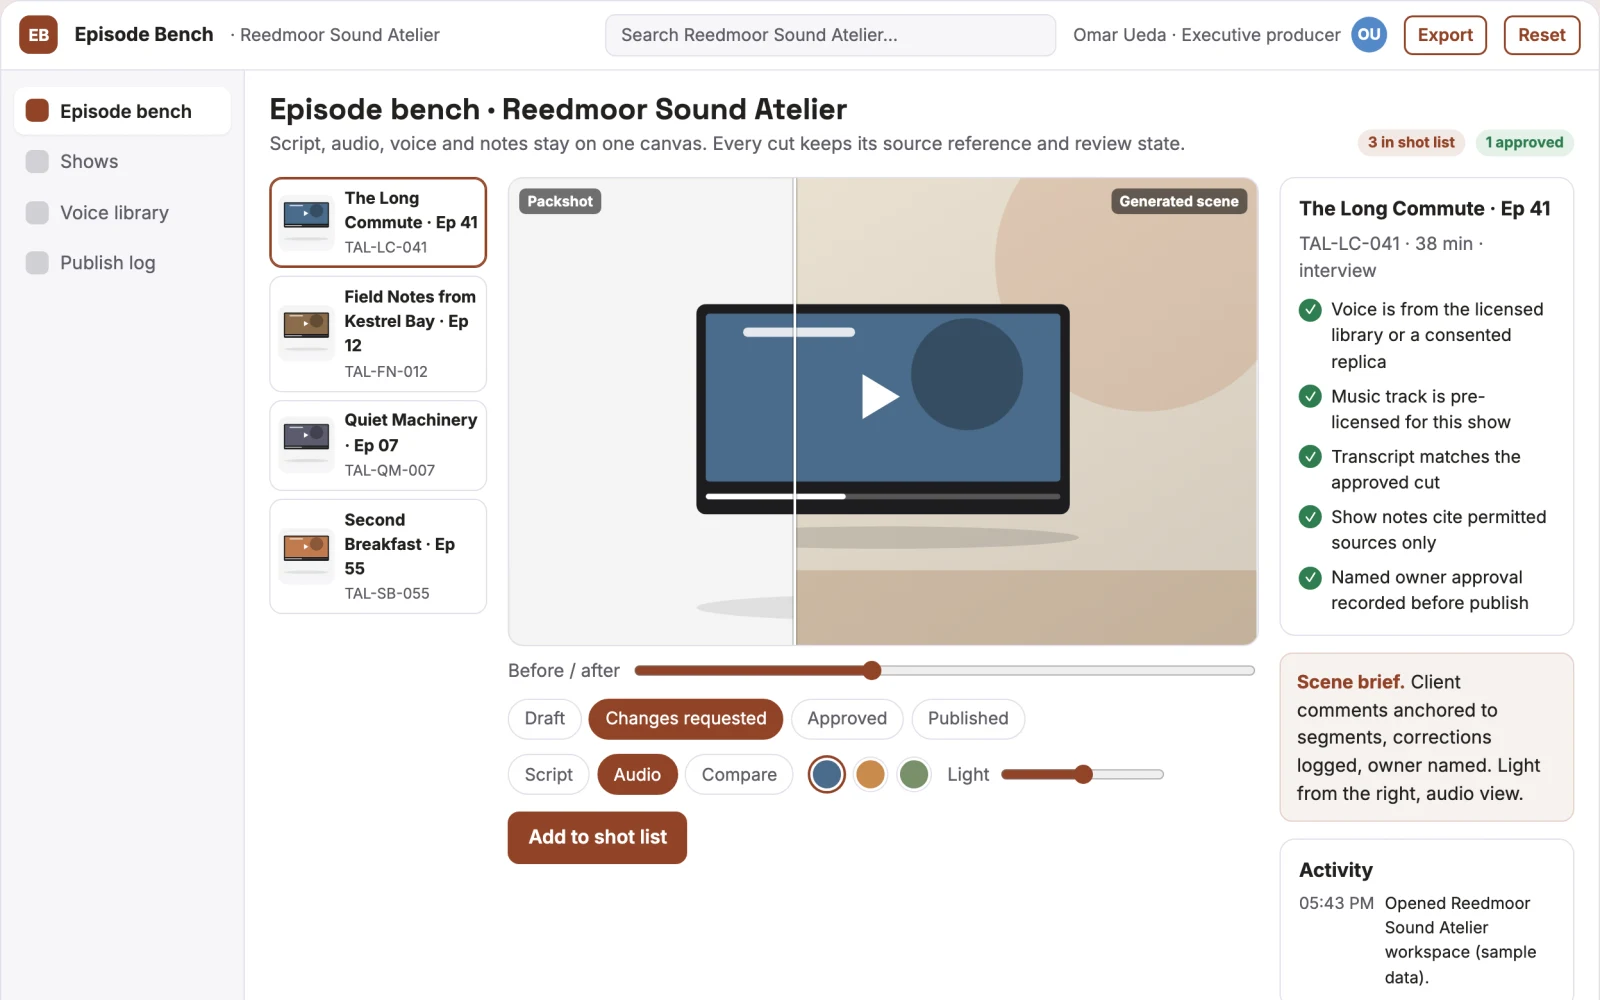This screenshot has width=1600, height=1000.
Task: Toggle check for Voice from licensed library
Action: tap(1310, 310)
